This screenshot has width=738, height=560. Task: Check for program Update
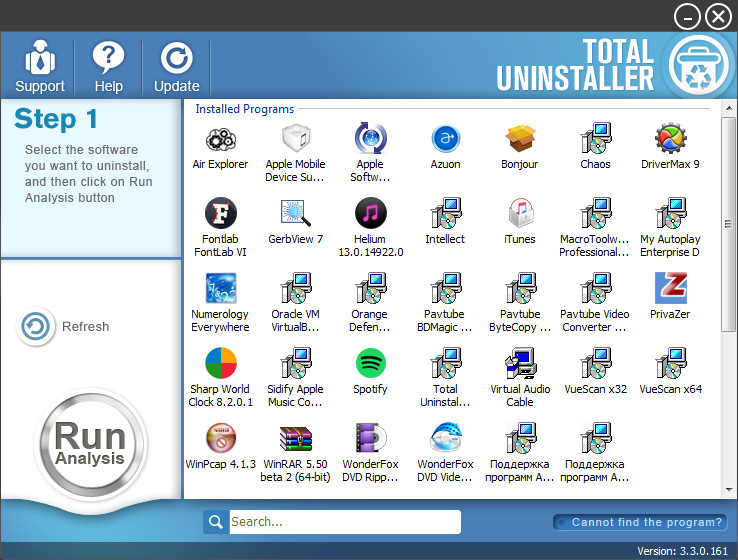click(x=176, y=66)
